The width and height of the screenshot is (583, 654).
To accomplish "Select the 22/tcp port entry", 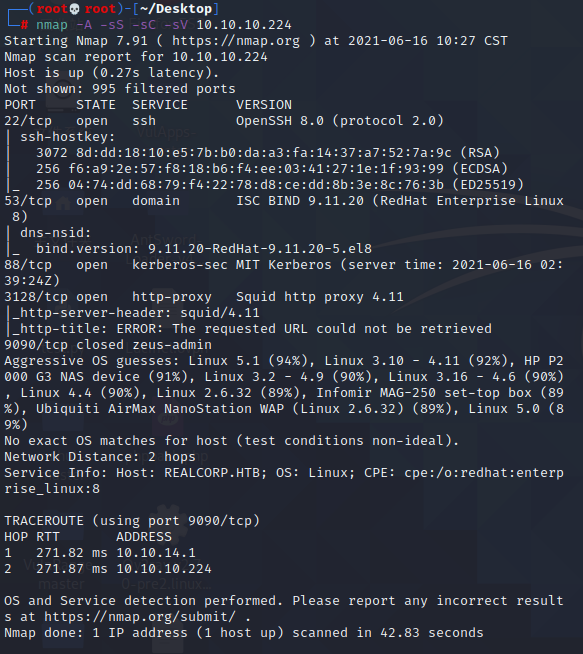I will (28, 121).
